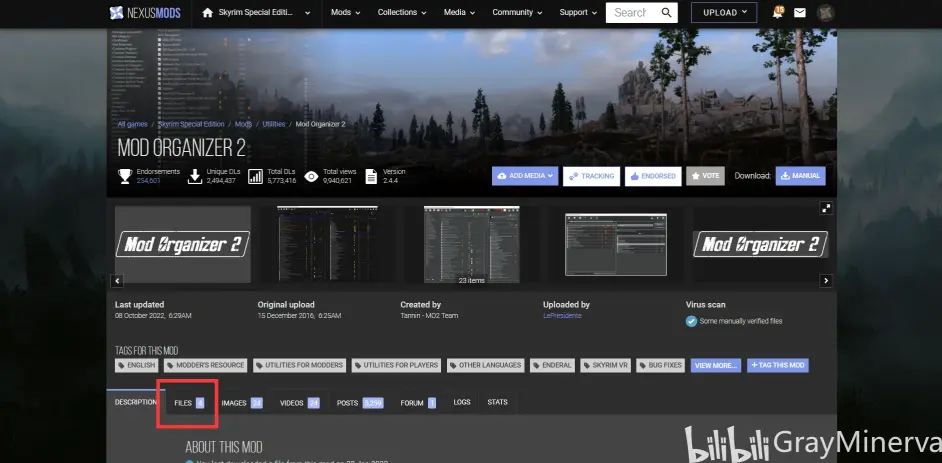Open the Add Media dropdown

(525, 176)
